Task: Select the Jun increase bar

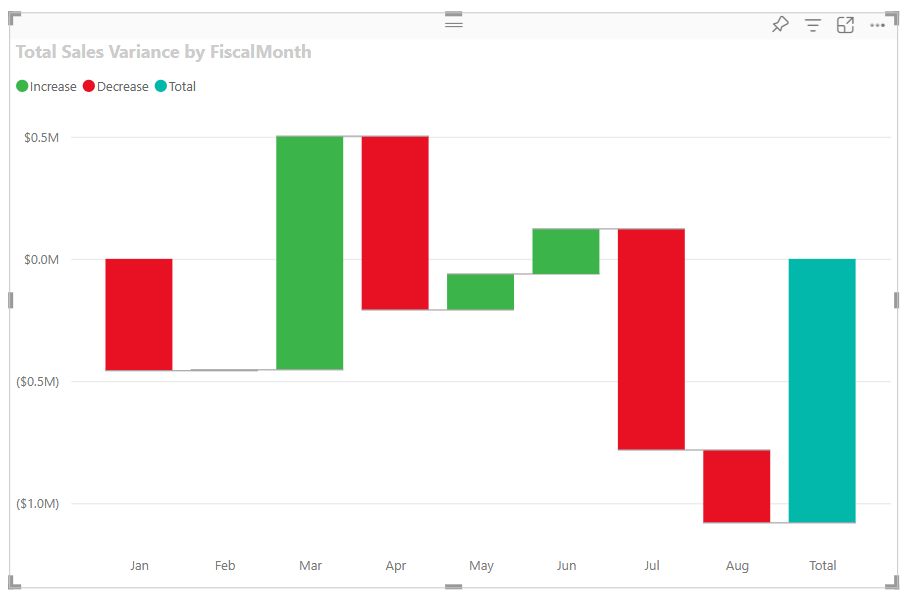Action: 566,250
